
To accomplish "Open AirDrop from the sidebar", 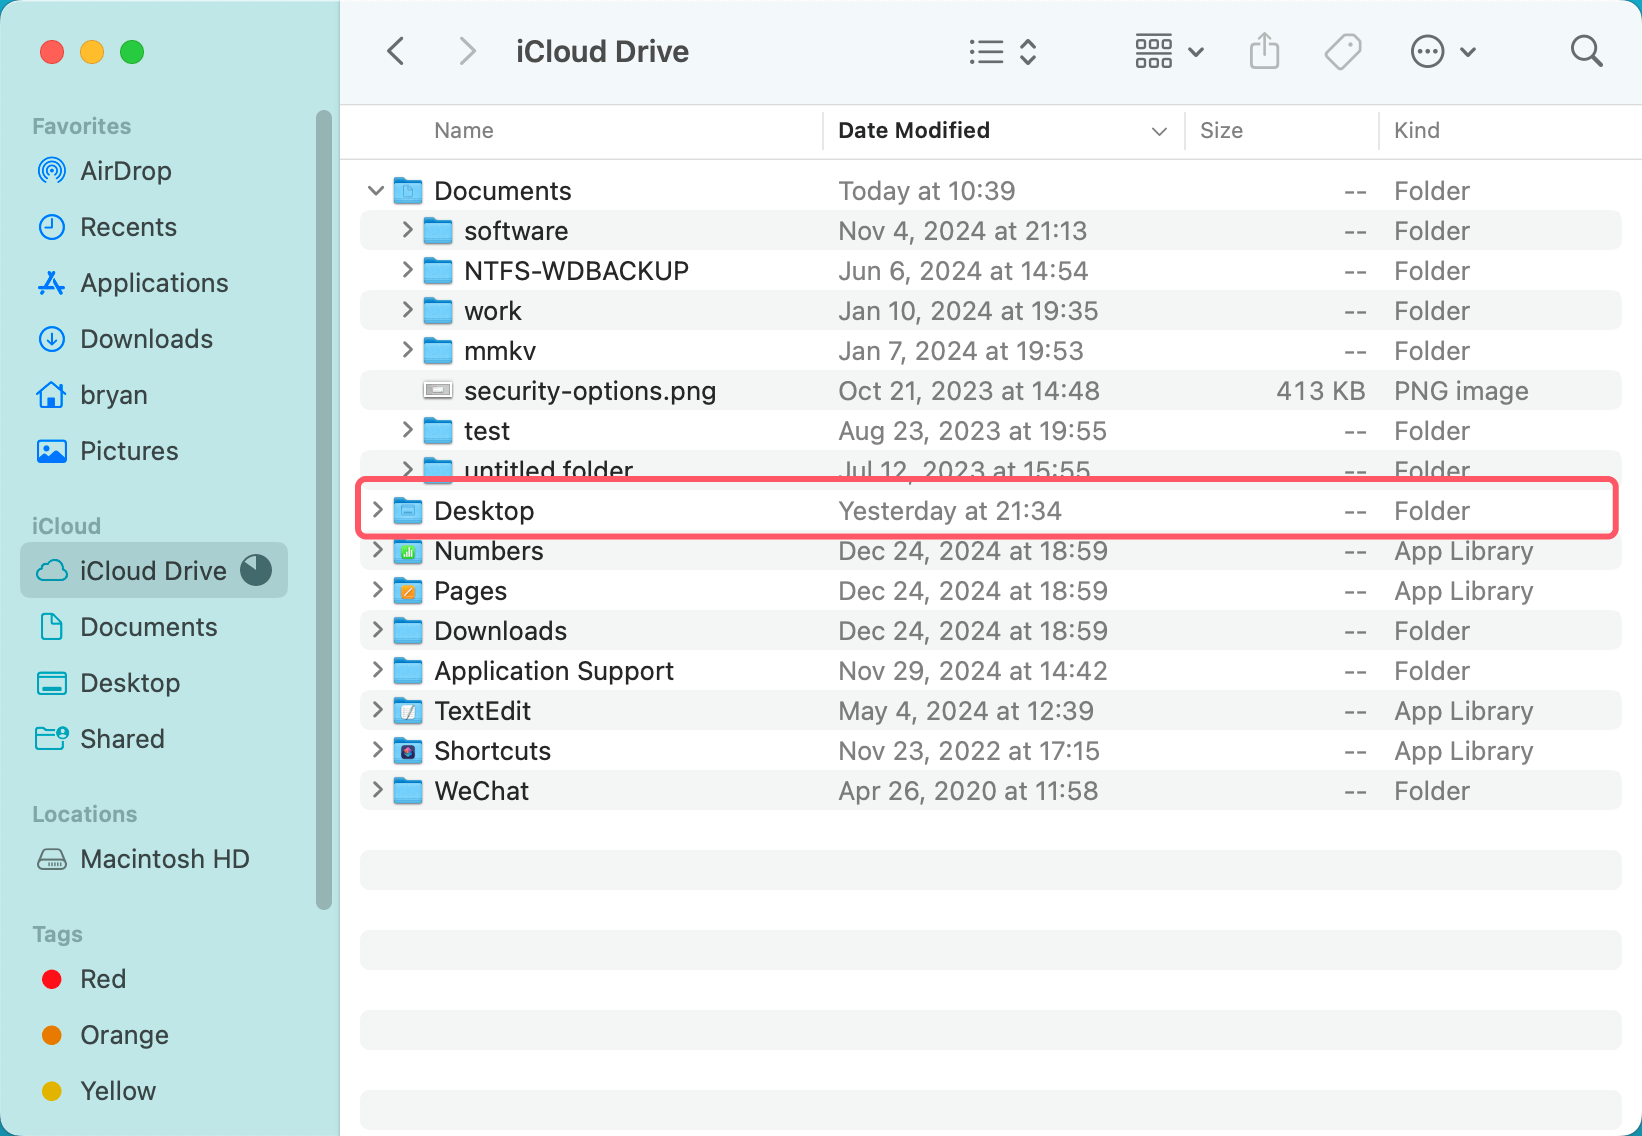I will [127, 171].
